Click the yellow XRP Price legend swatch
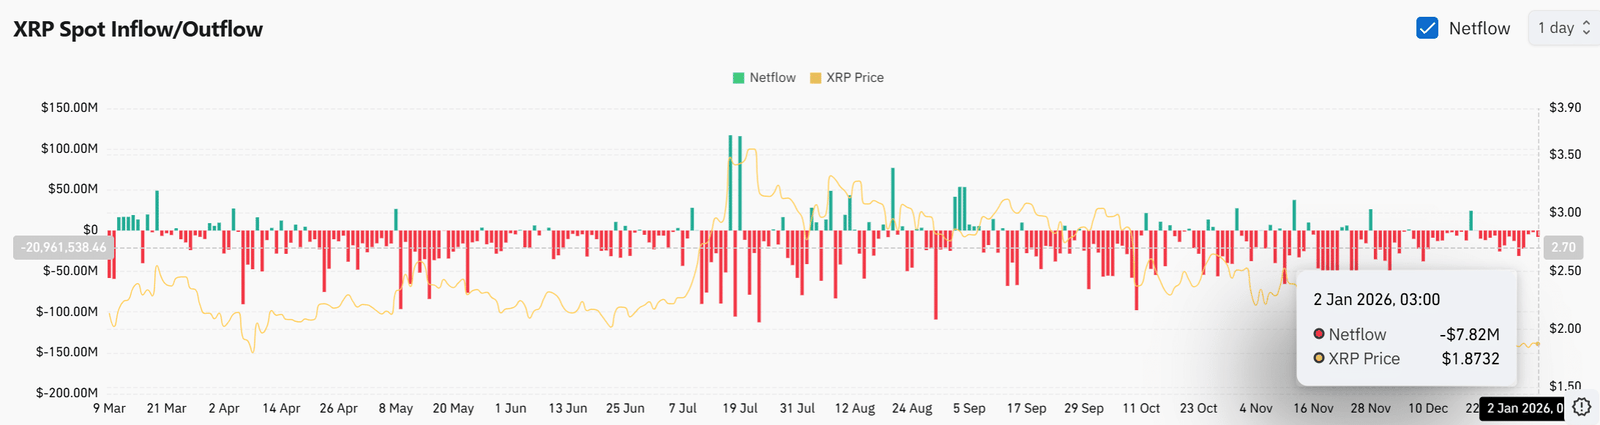1600x425 pixels. (x=815, y=77)
